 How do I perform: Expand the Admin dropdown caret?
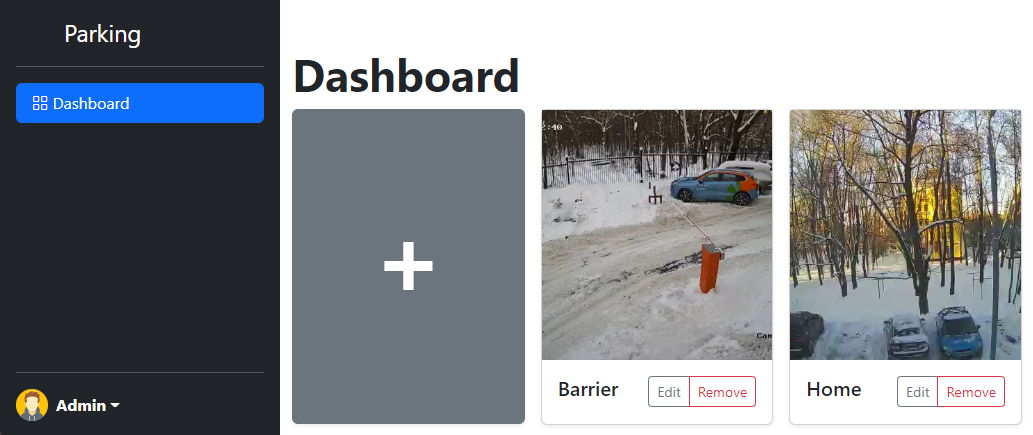point(115,405)
